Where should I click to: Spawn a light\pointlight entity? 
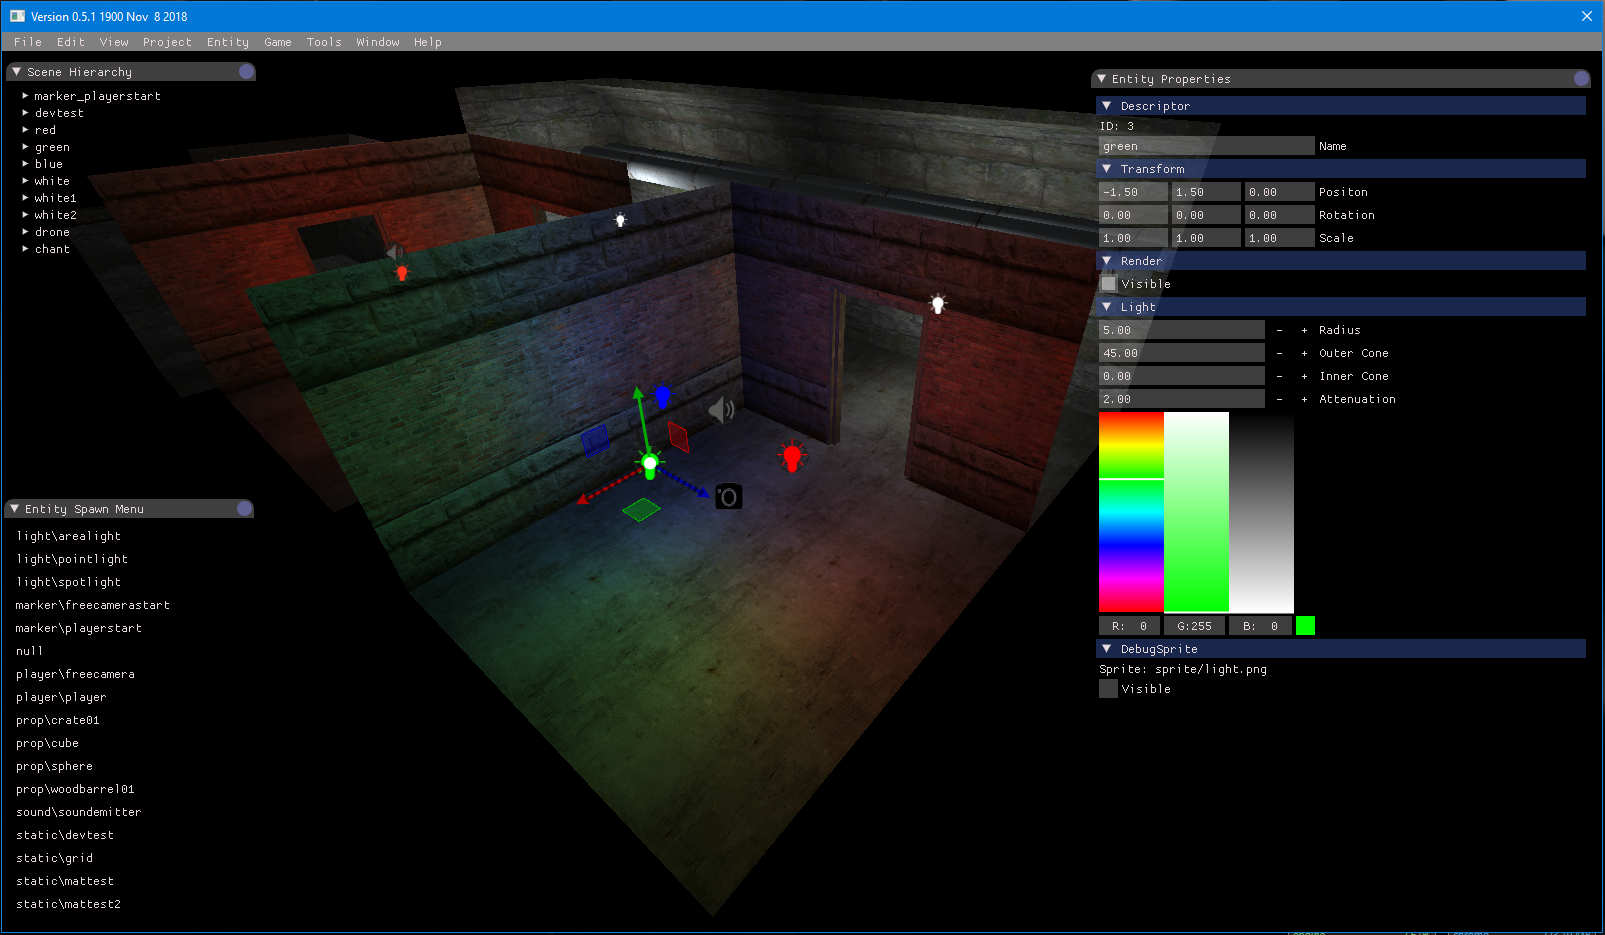72,559
